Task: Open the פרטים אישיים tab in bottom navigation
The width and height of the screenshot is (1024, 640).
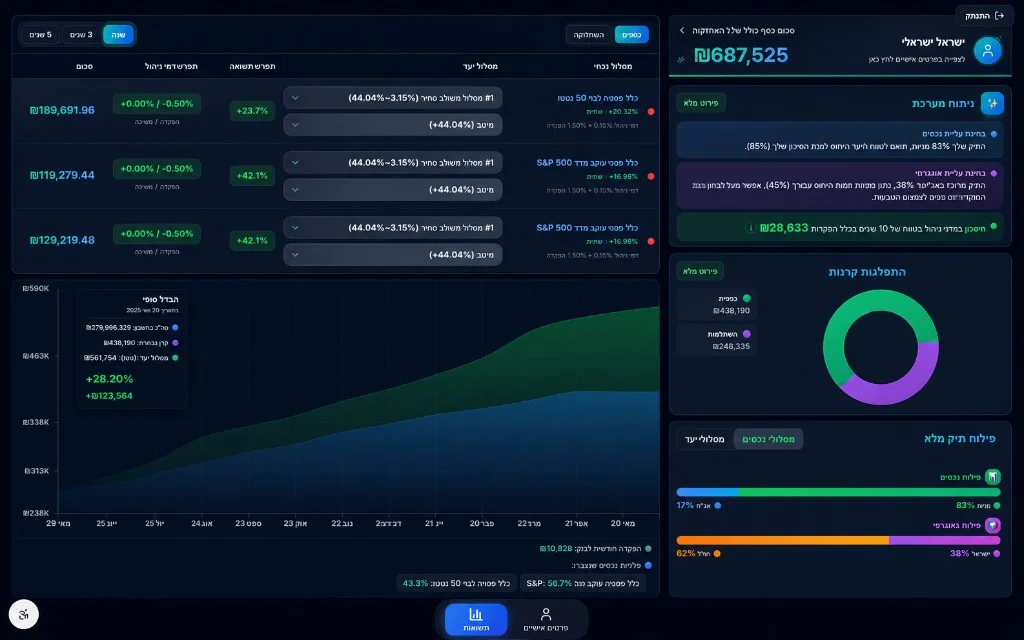Action: (545, 619)
